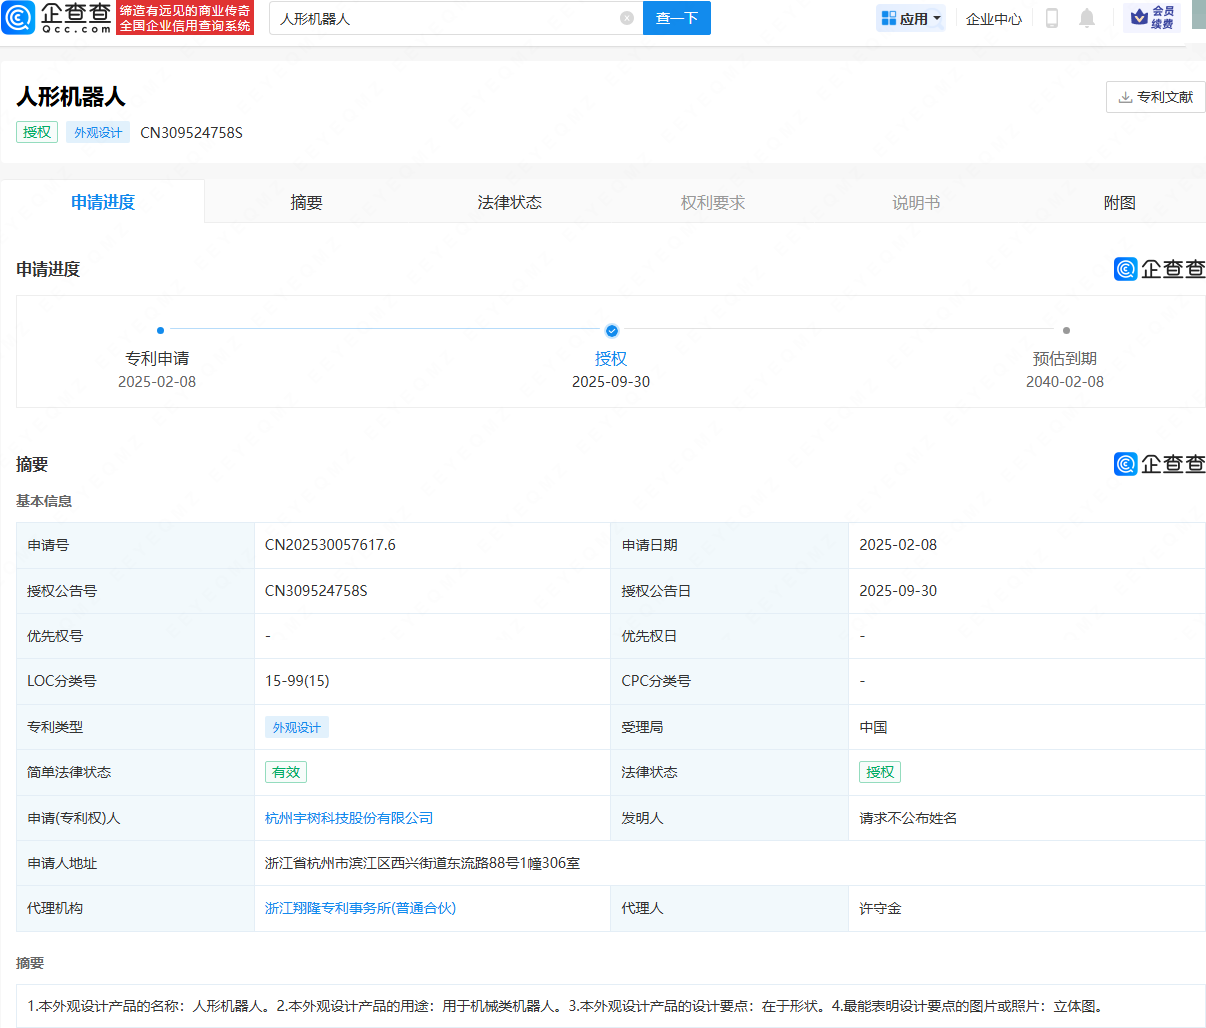This screenshot has width=1206, height=1028.
Task: Go to 企业中心
Action: click(993, 18)
